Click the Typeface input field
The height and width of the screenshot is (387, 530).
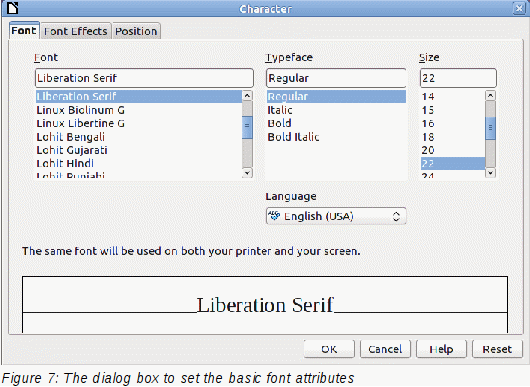pyautogui.click(x=336, y=78)
